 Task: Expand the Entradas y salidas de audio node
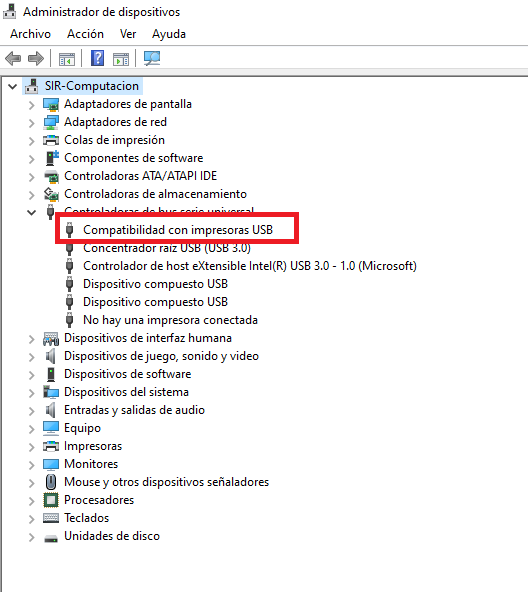click(x=32, y=411)
